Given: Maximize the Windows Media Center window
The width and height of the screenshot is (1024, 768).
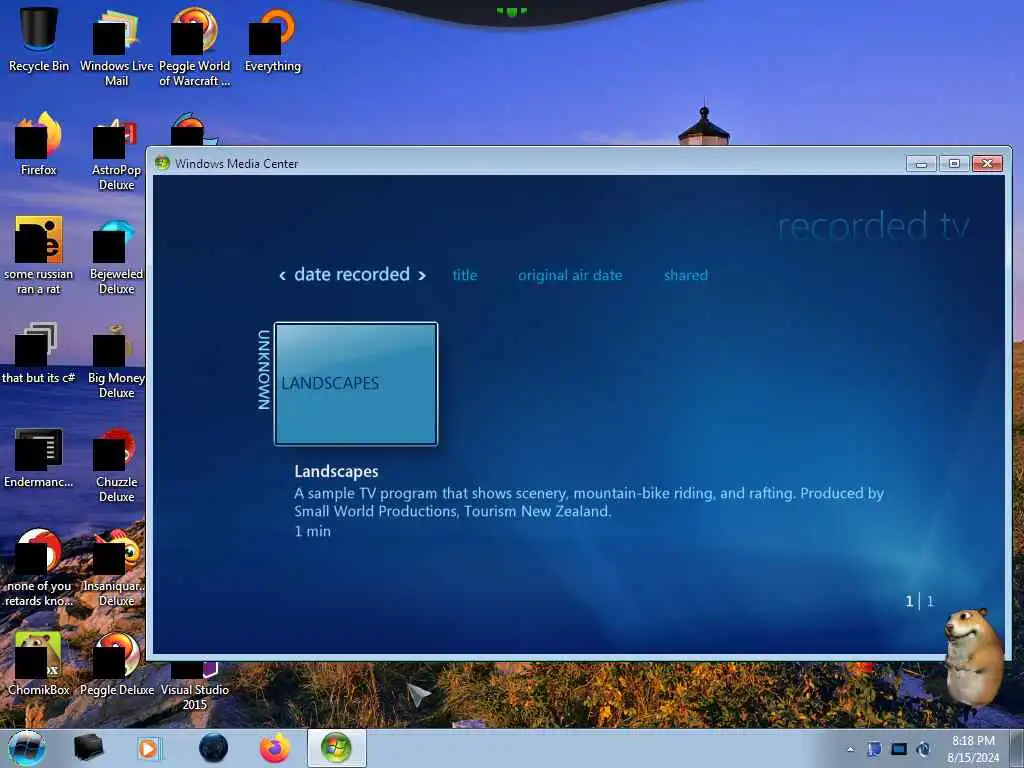Looking at the screenshot, I should tap(954, 163).
